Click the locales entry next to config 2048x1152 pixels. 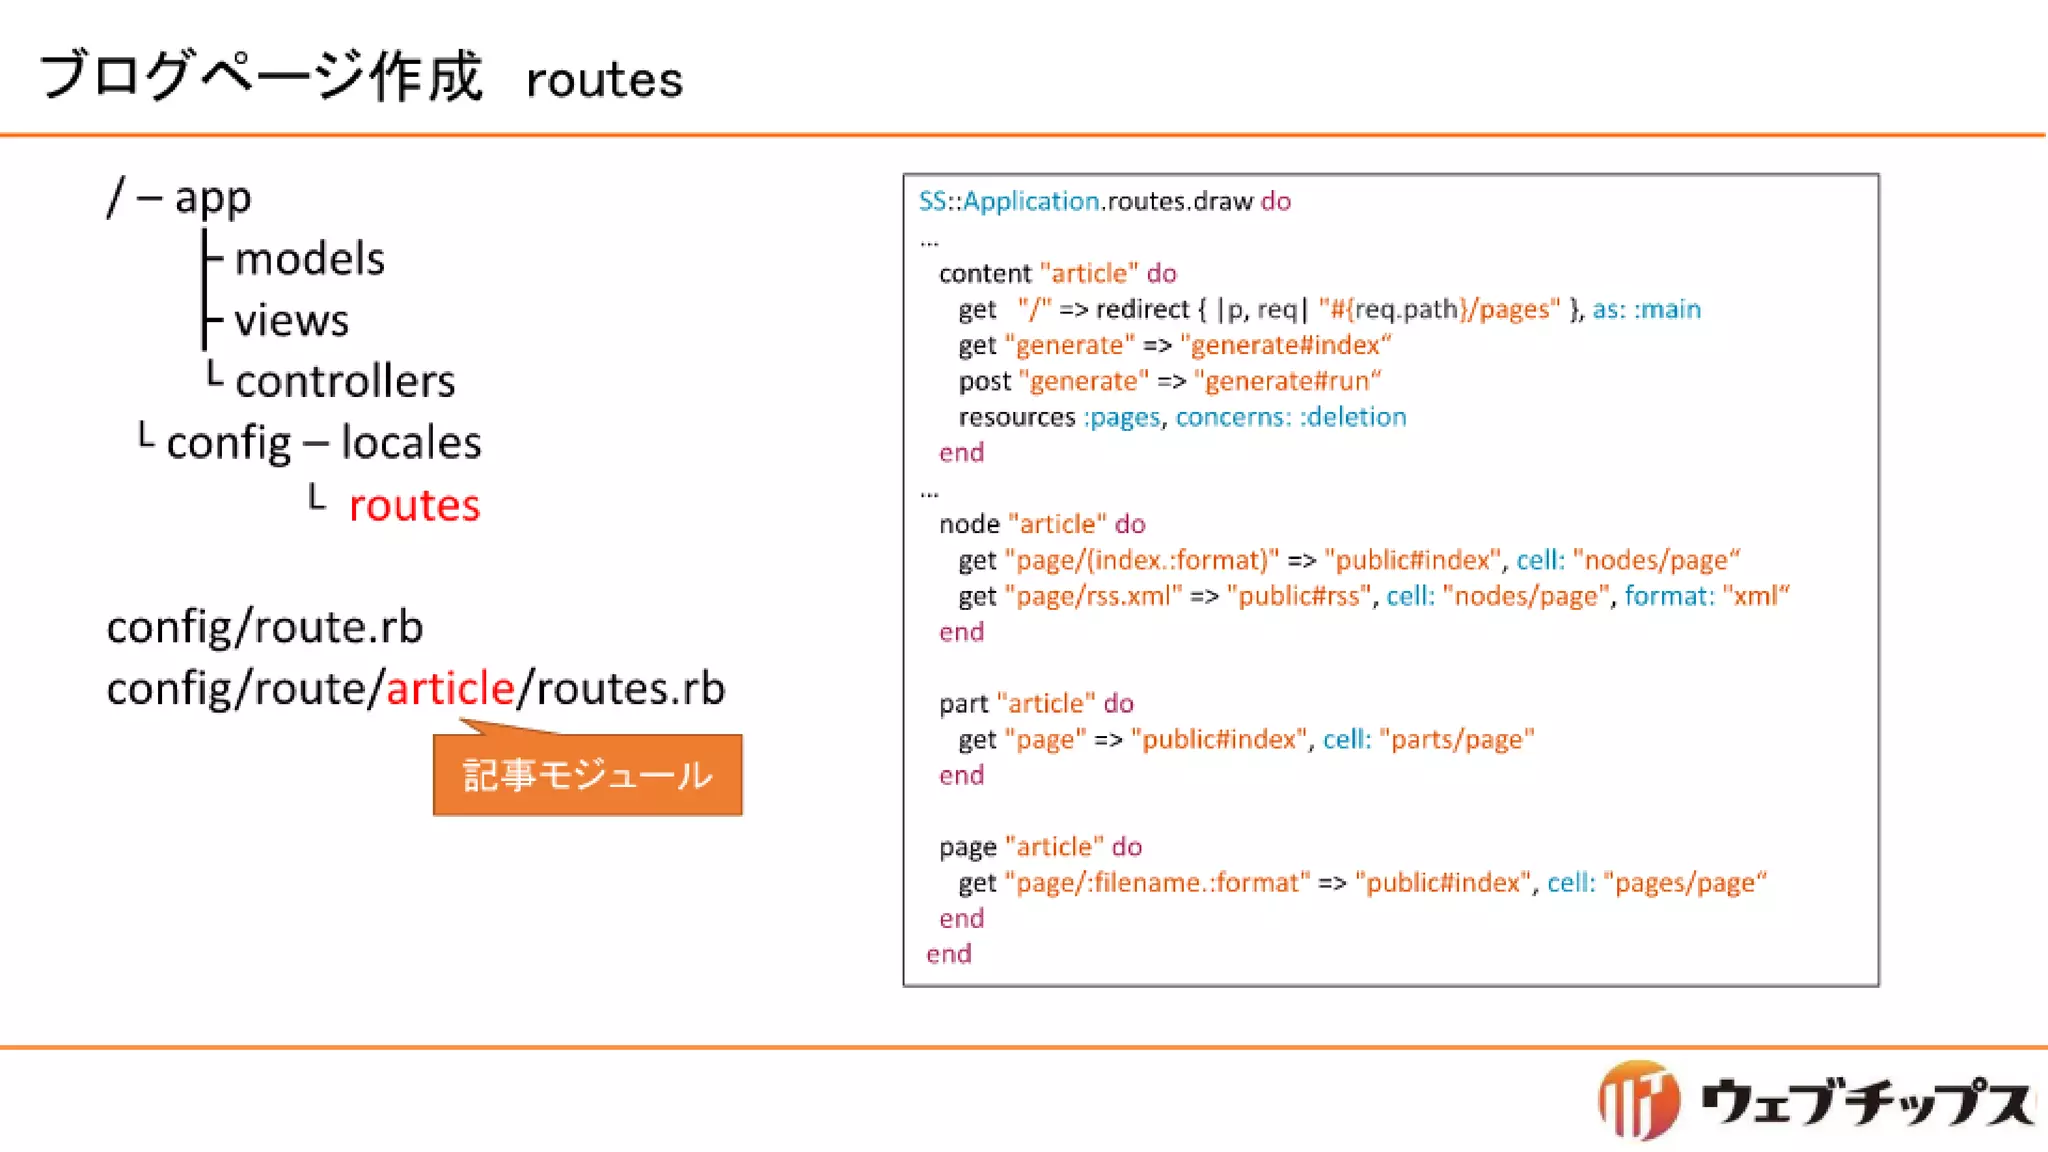point(411,442)
